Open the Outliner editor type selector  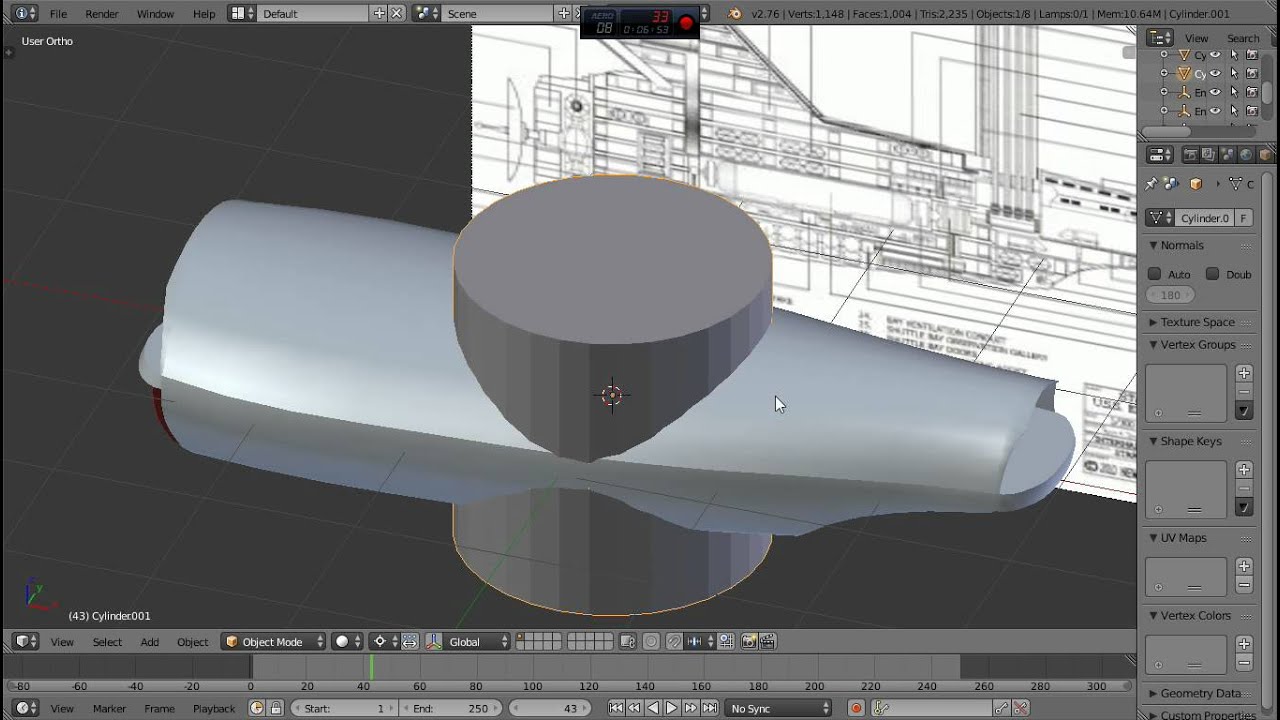click(x=1159, y=38)
